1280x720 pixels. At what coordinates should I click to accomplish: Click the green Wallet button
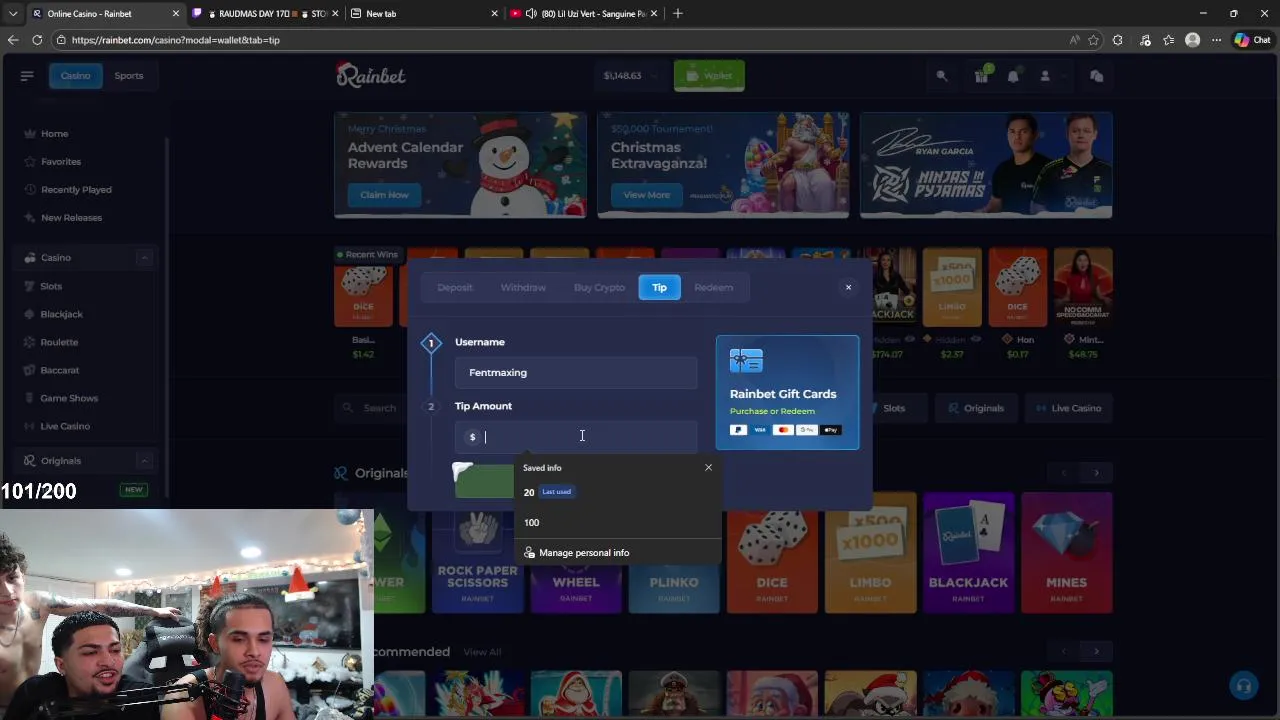point(709,76)
